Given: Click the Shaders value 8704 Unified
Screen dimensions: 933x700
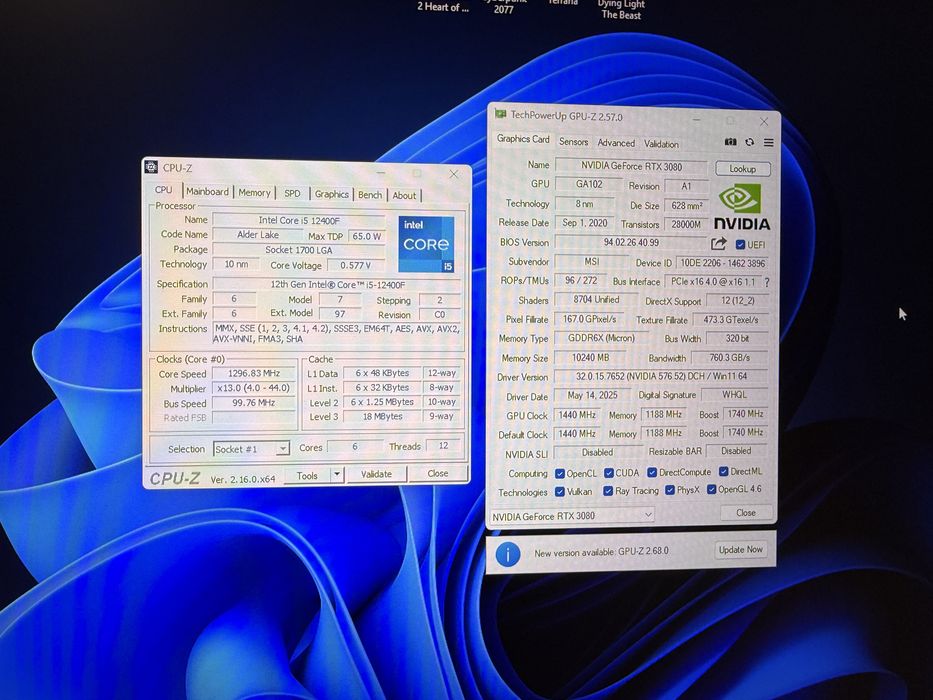Looking at the screenshot, I should (596, 299).
